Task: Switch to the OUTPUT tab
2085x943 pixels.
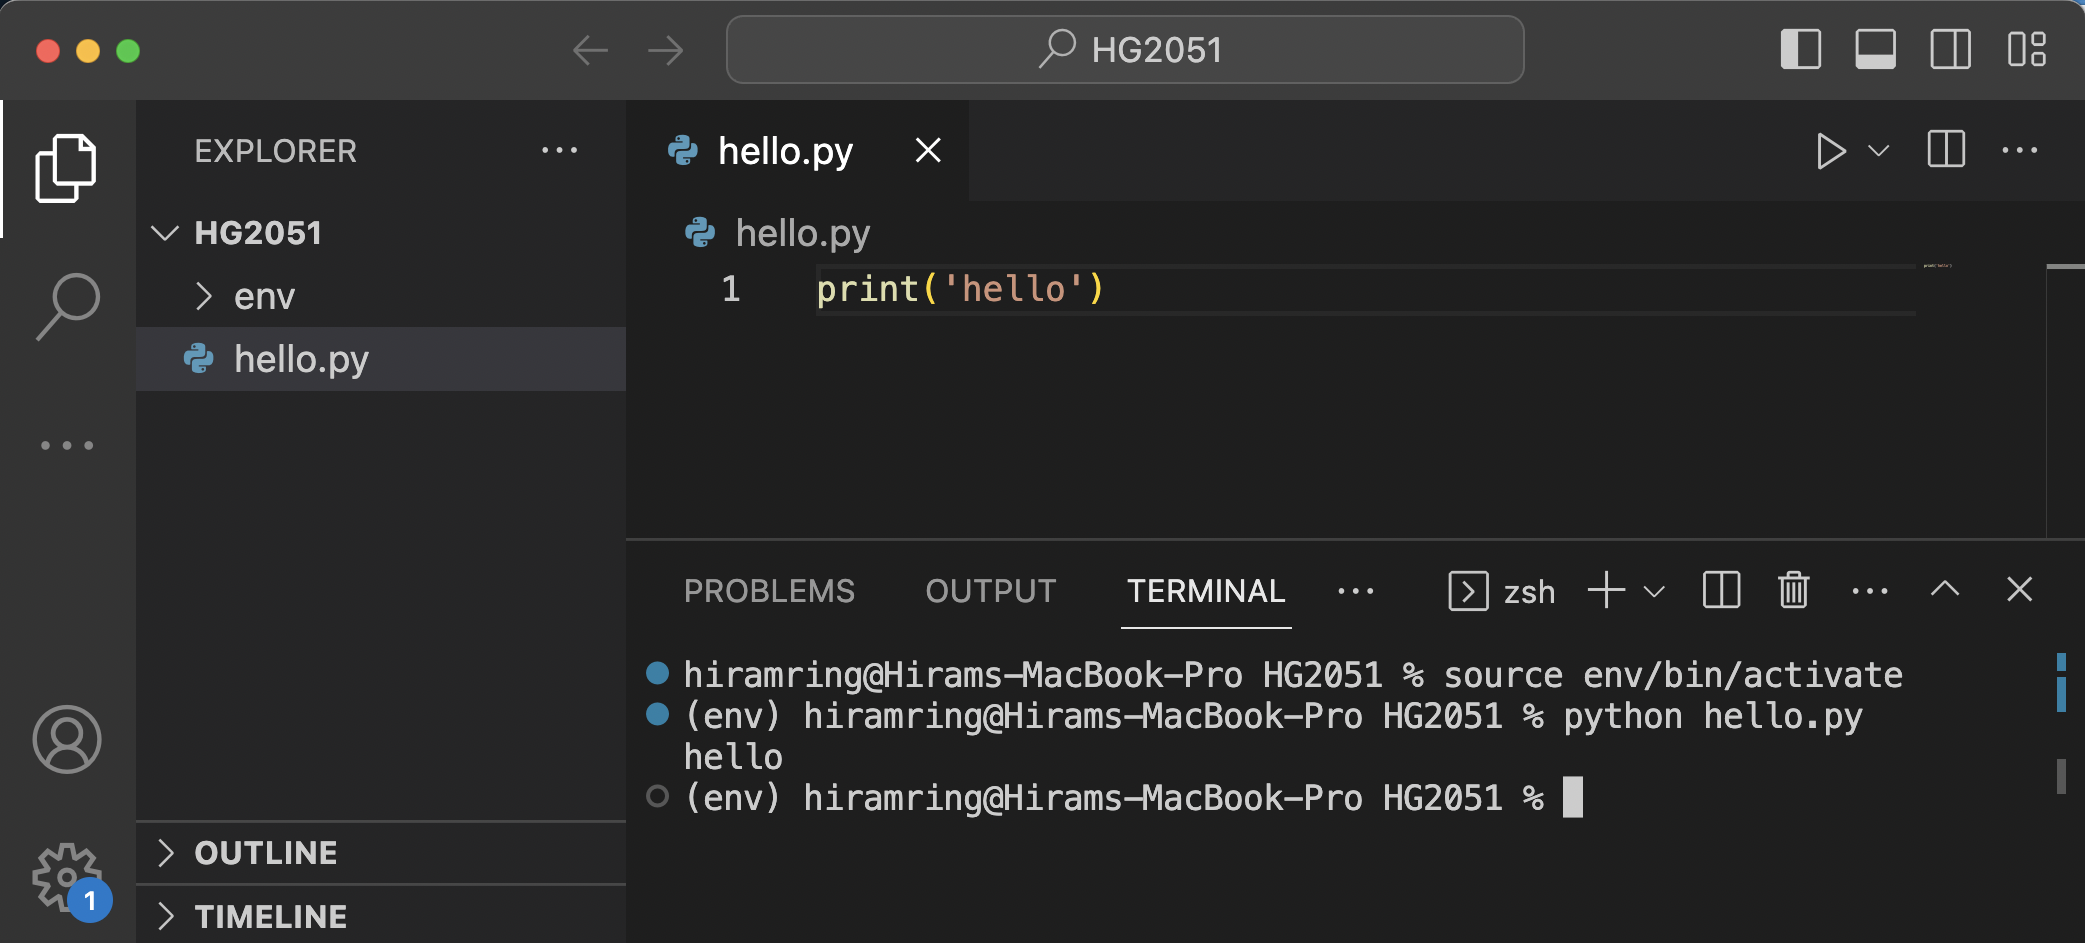Action: [991, 590]
